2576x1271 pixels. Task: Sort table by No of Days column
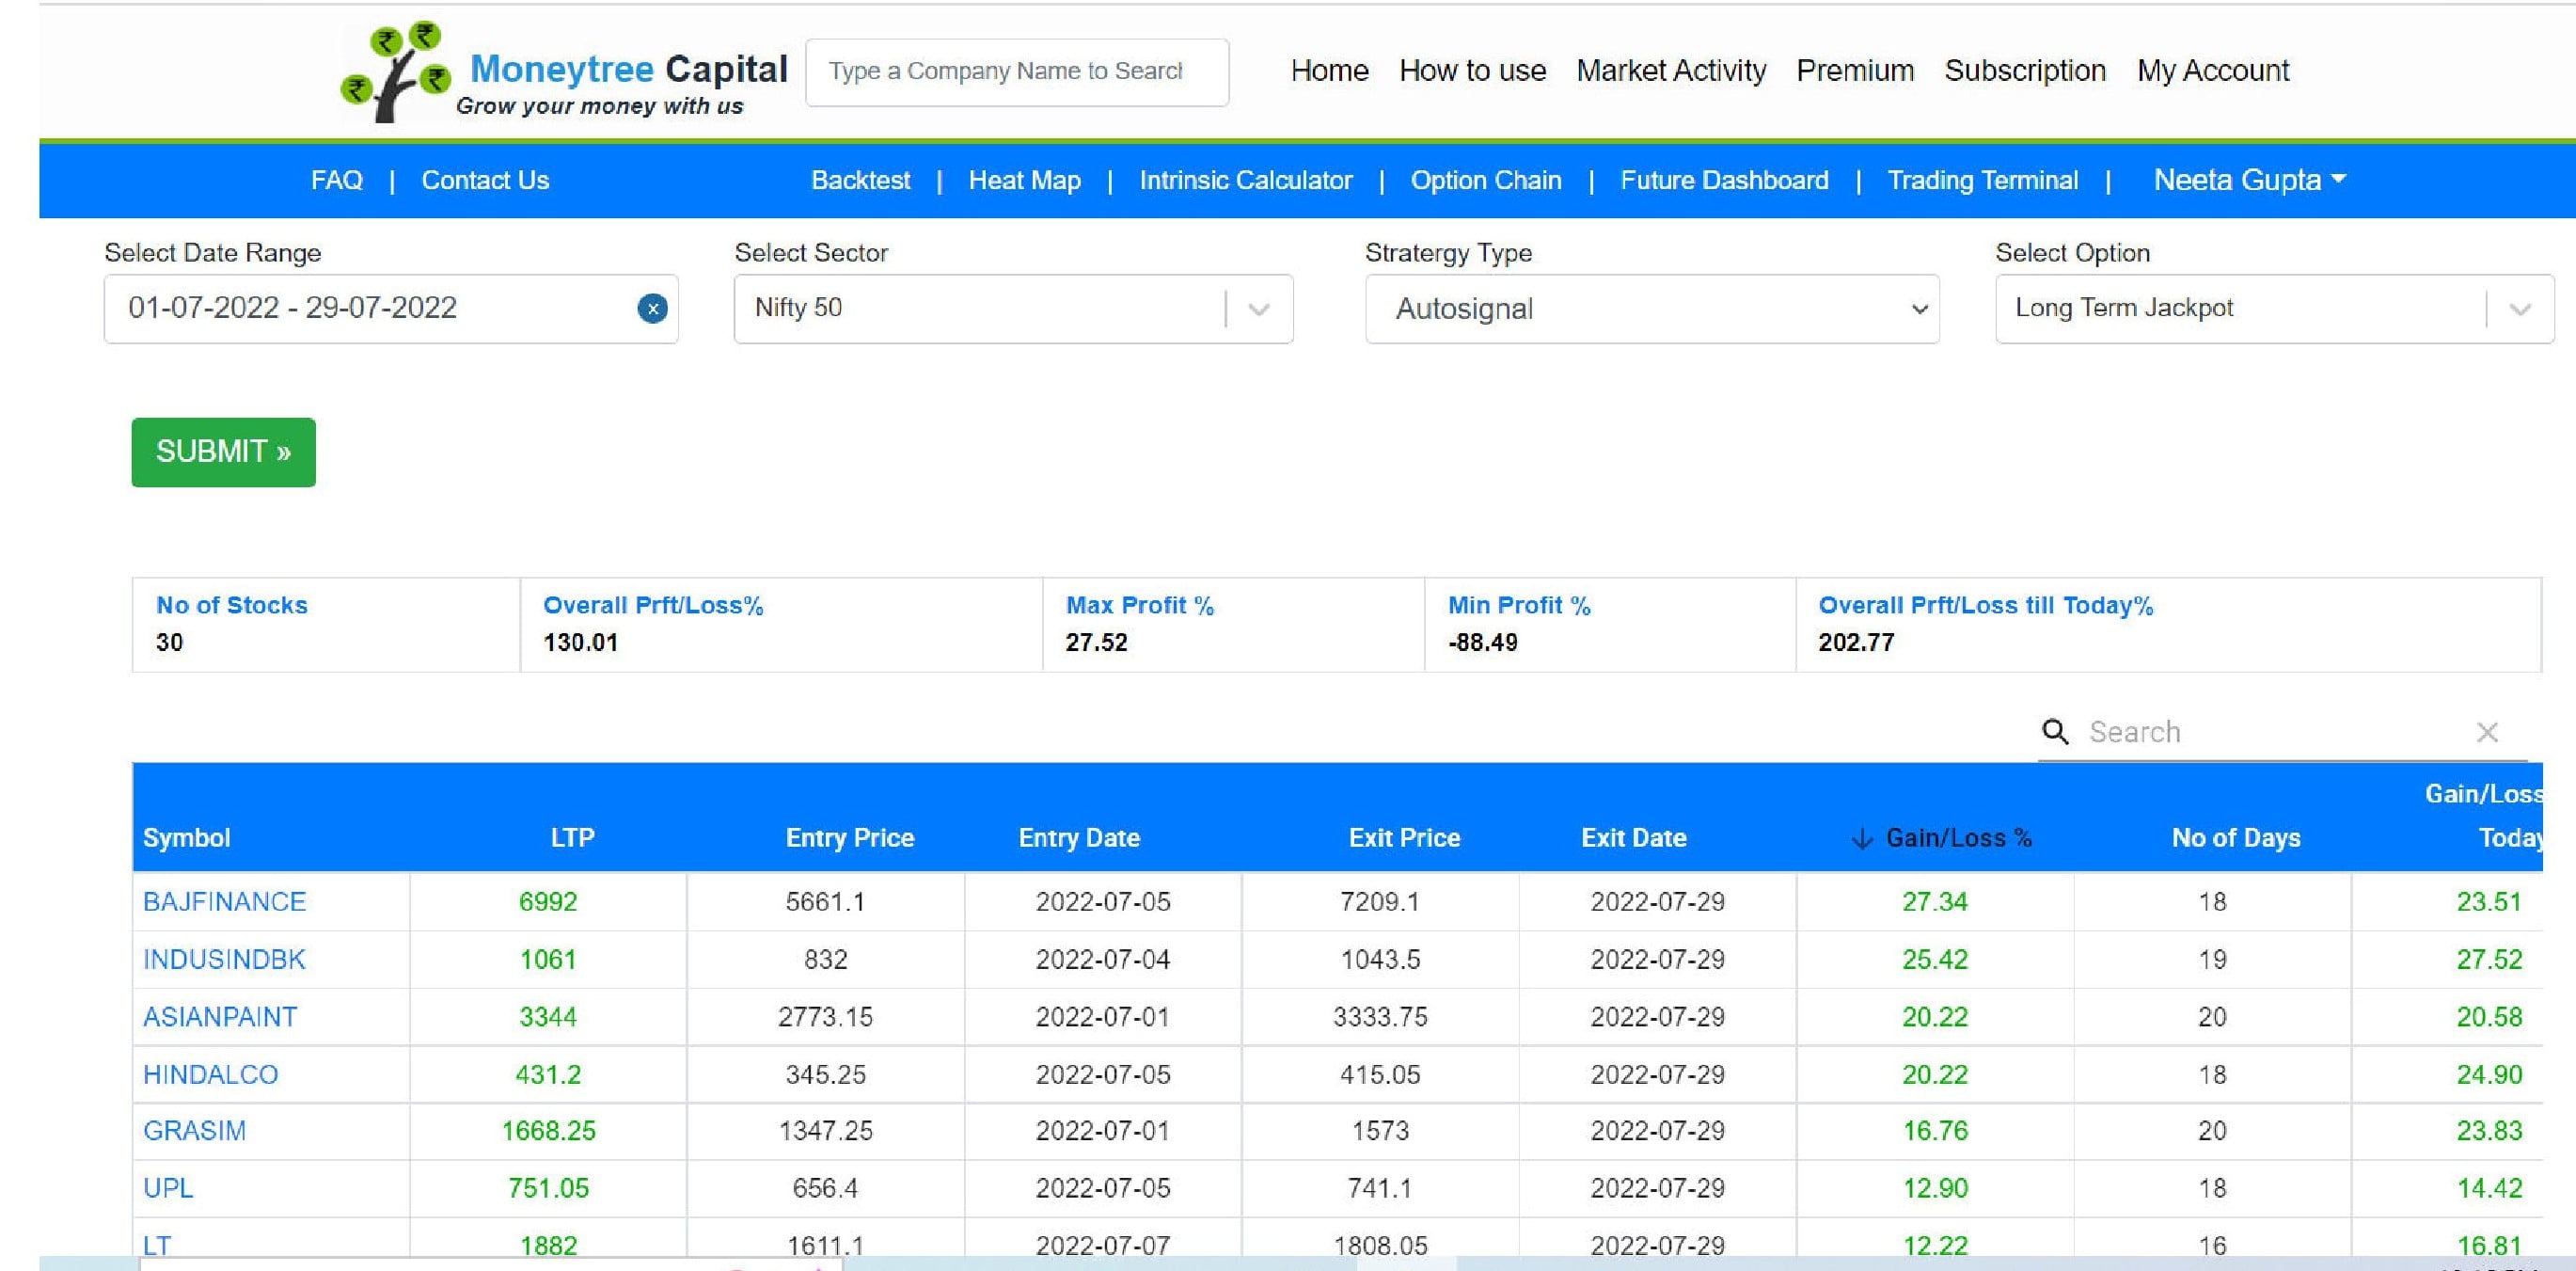(x=2236, y=838)
